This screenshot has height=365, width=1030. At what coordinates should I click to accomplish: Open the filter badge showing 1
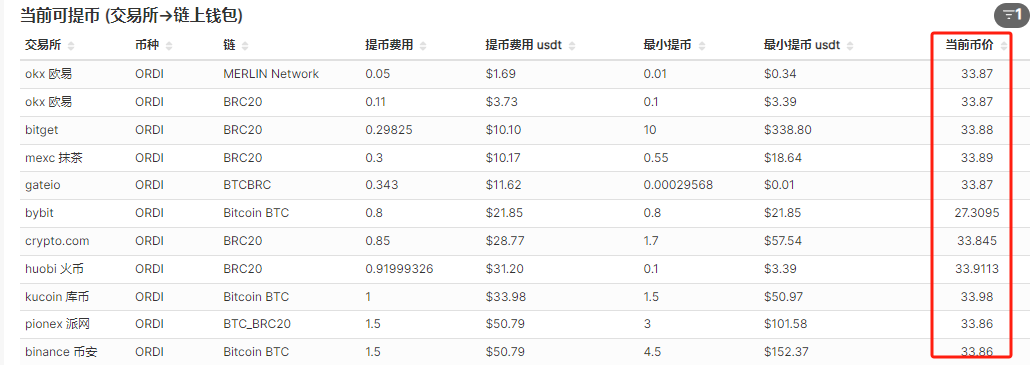tap(1012, 15)
